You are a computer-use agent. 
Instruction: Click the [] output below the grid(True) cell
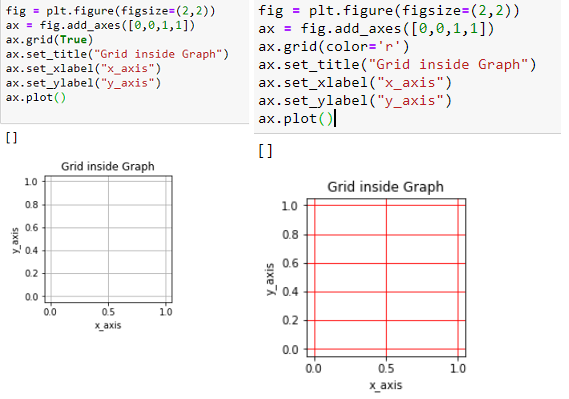[12, 138]
